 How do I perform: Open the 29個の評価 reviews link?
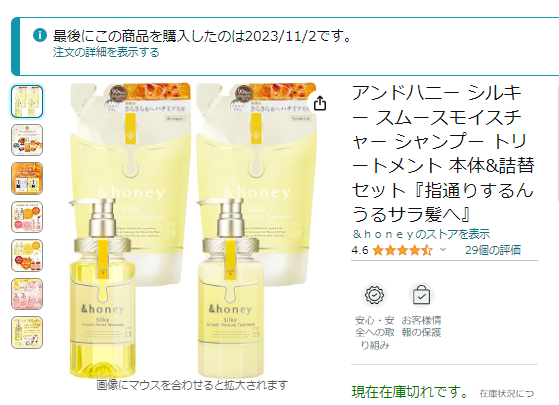[x=493, y=250]
